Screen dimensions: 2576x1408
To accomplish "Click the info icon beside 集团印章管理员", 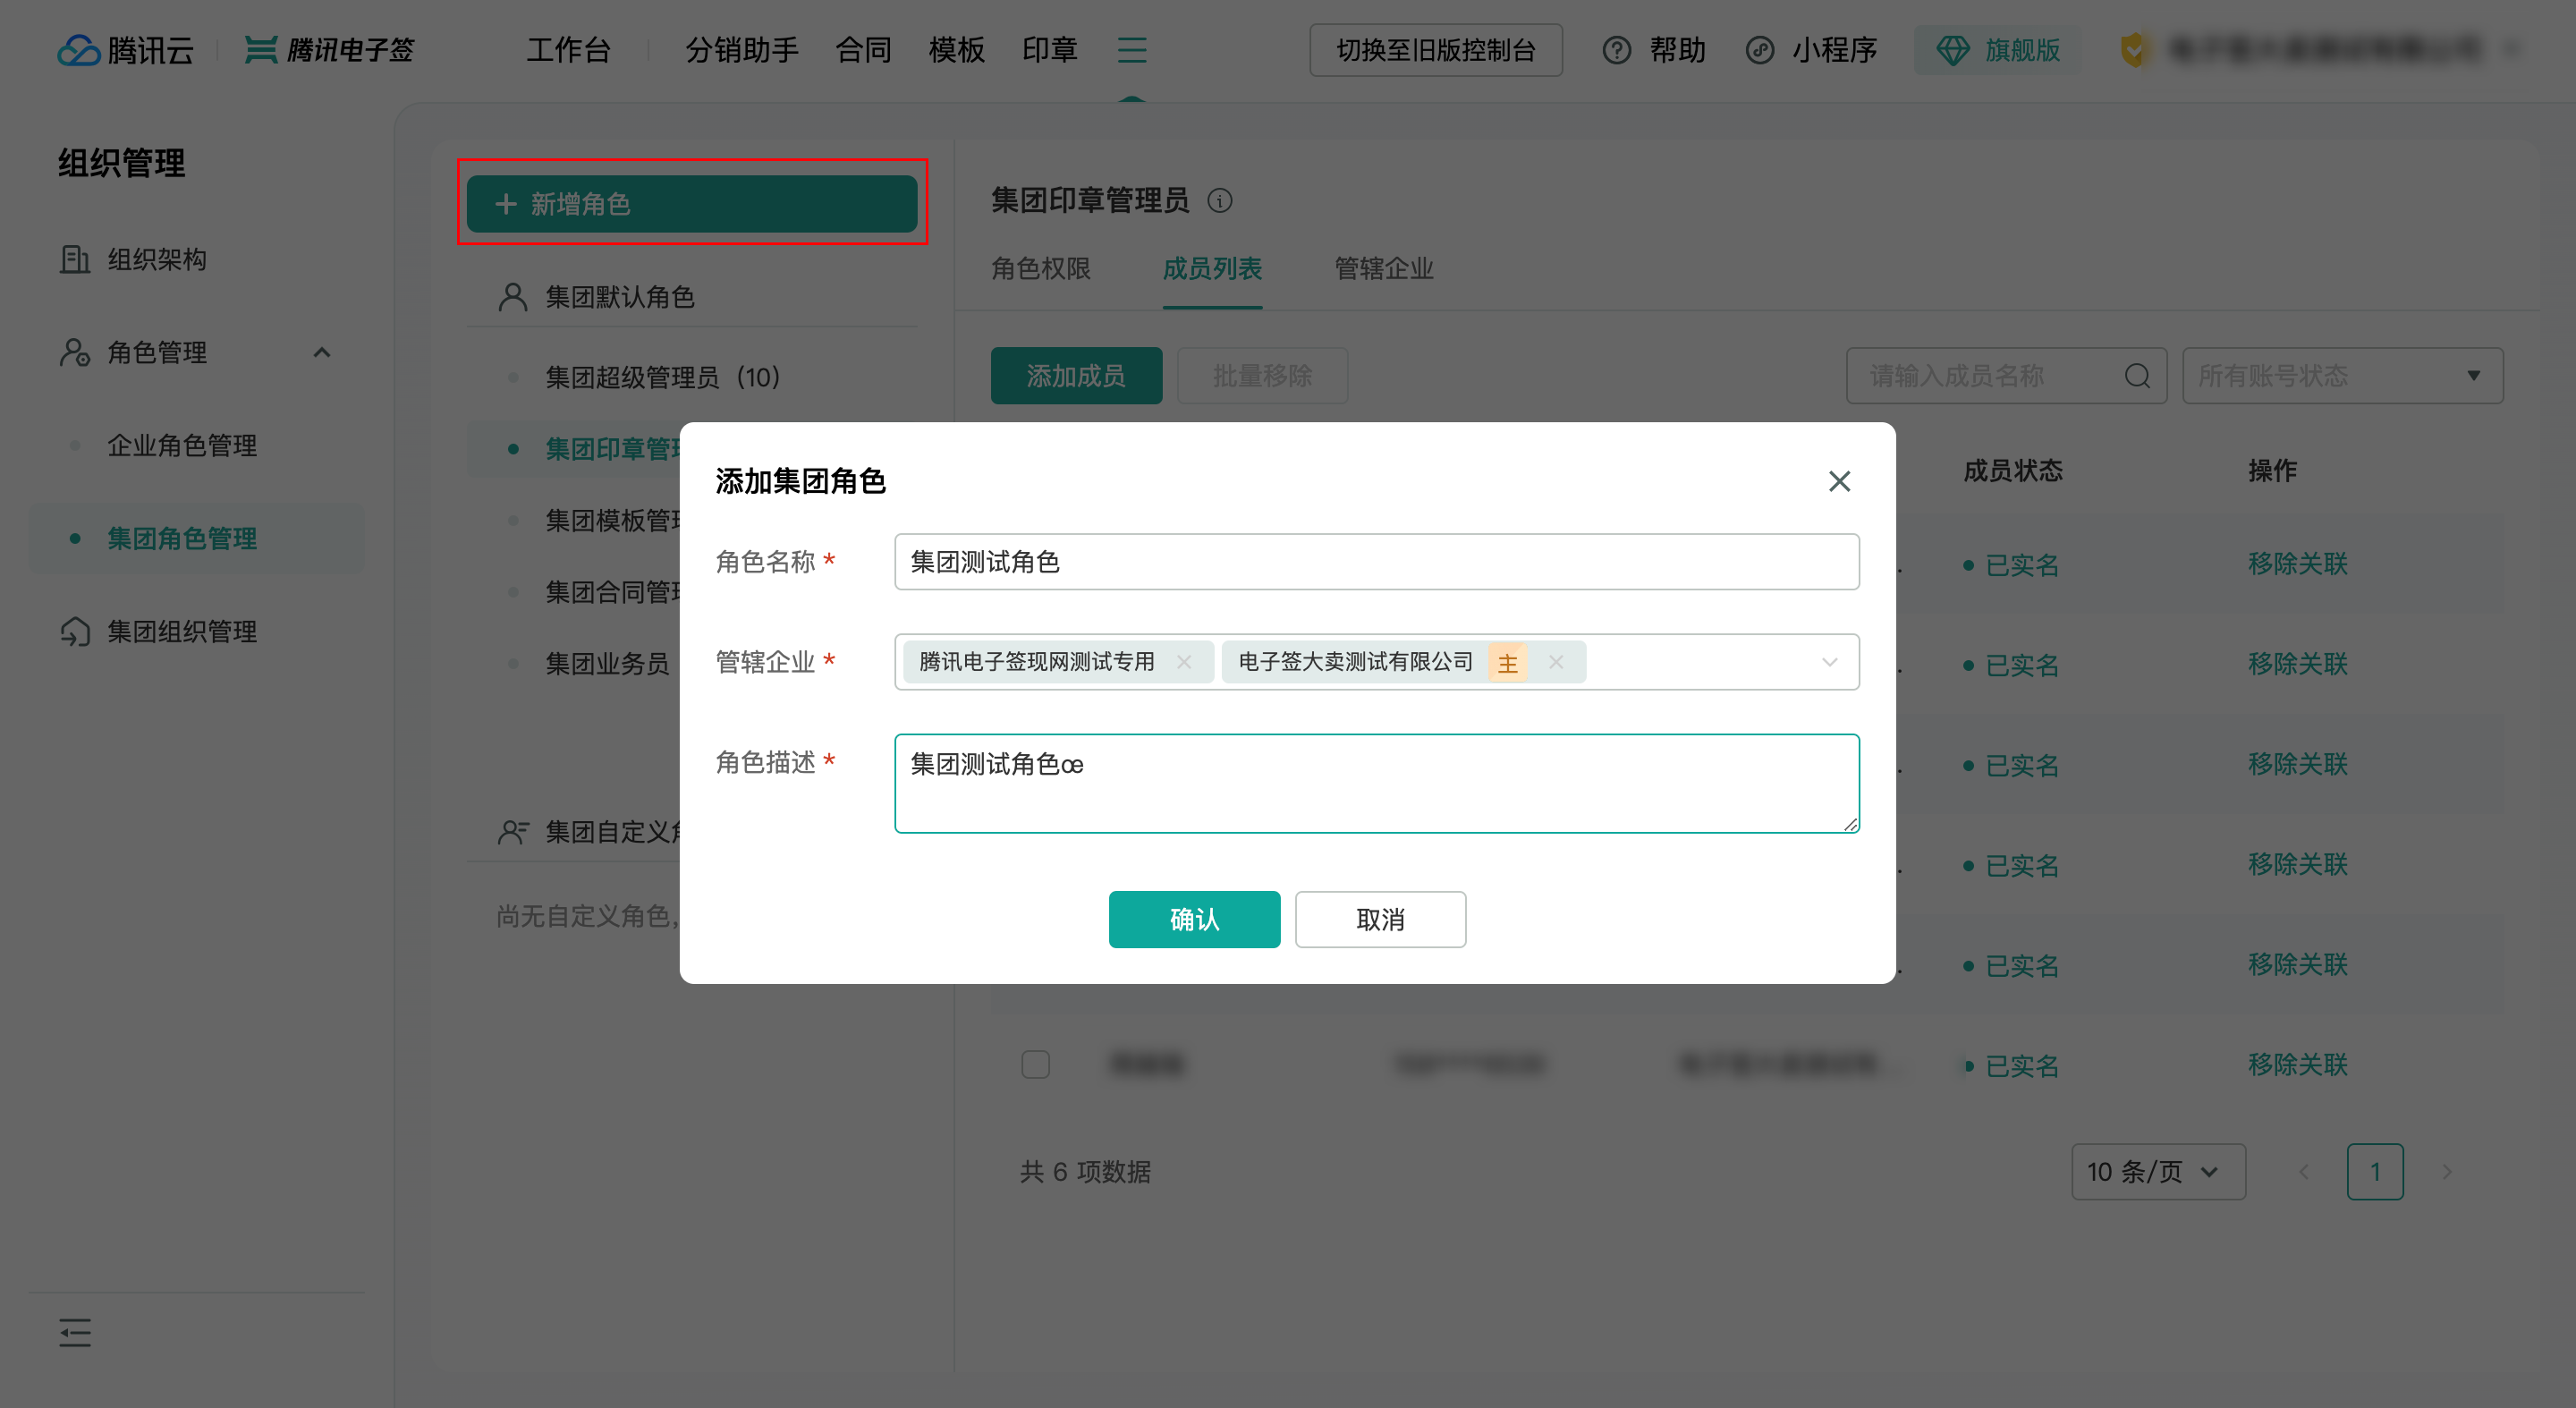I will point(1220,201).
